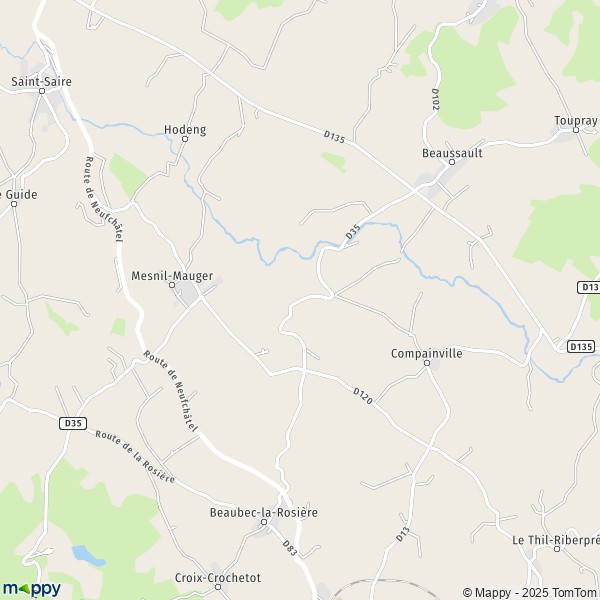
Task: Click the boxed D35 road shield
Action: (x=73, y=423)
